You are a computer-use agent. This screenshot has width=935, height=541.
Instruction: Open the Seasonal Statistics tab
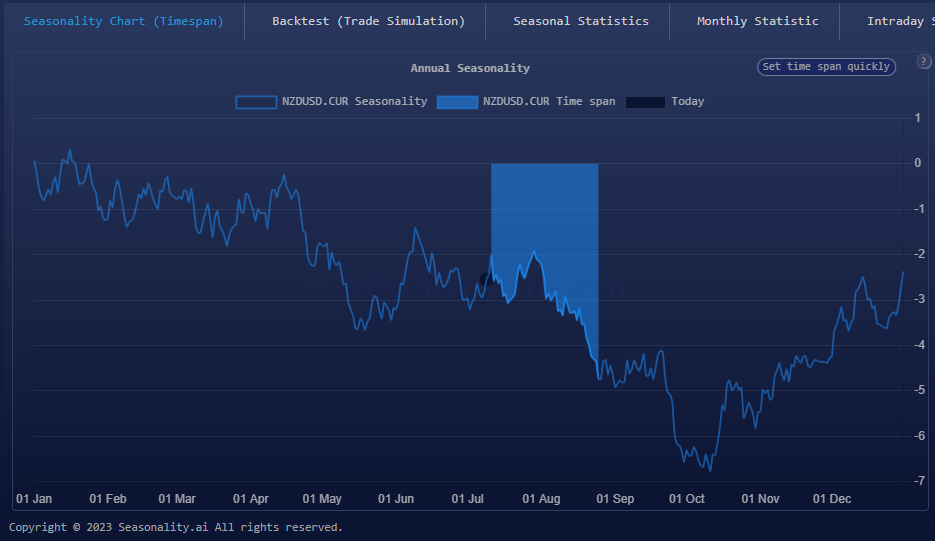pyautogui.click(x=580, y=21)
